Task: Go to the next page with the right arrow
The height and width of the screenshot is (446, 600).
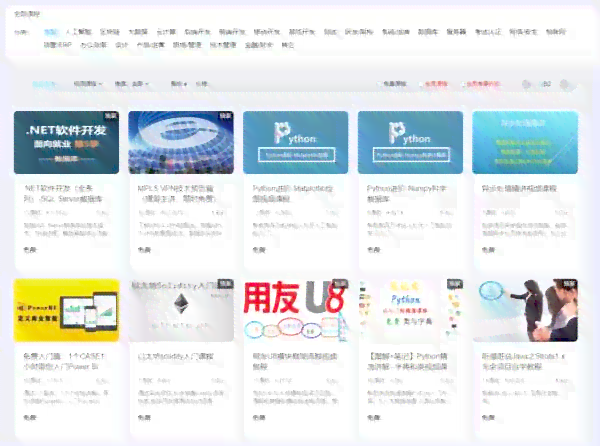Action: coord(564,84)
